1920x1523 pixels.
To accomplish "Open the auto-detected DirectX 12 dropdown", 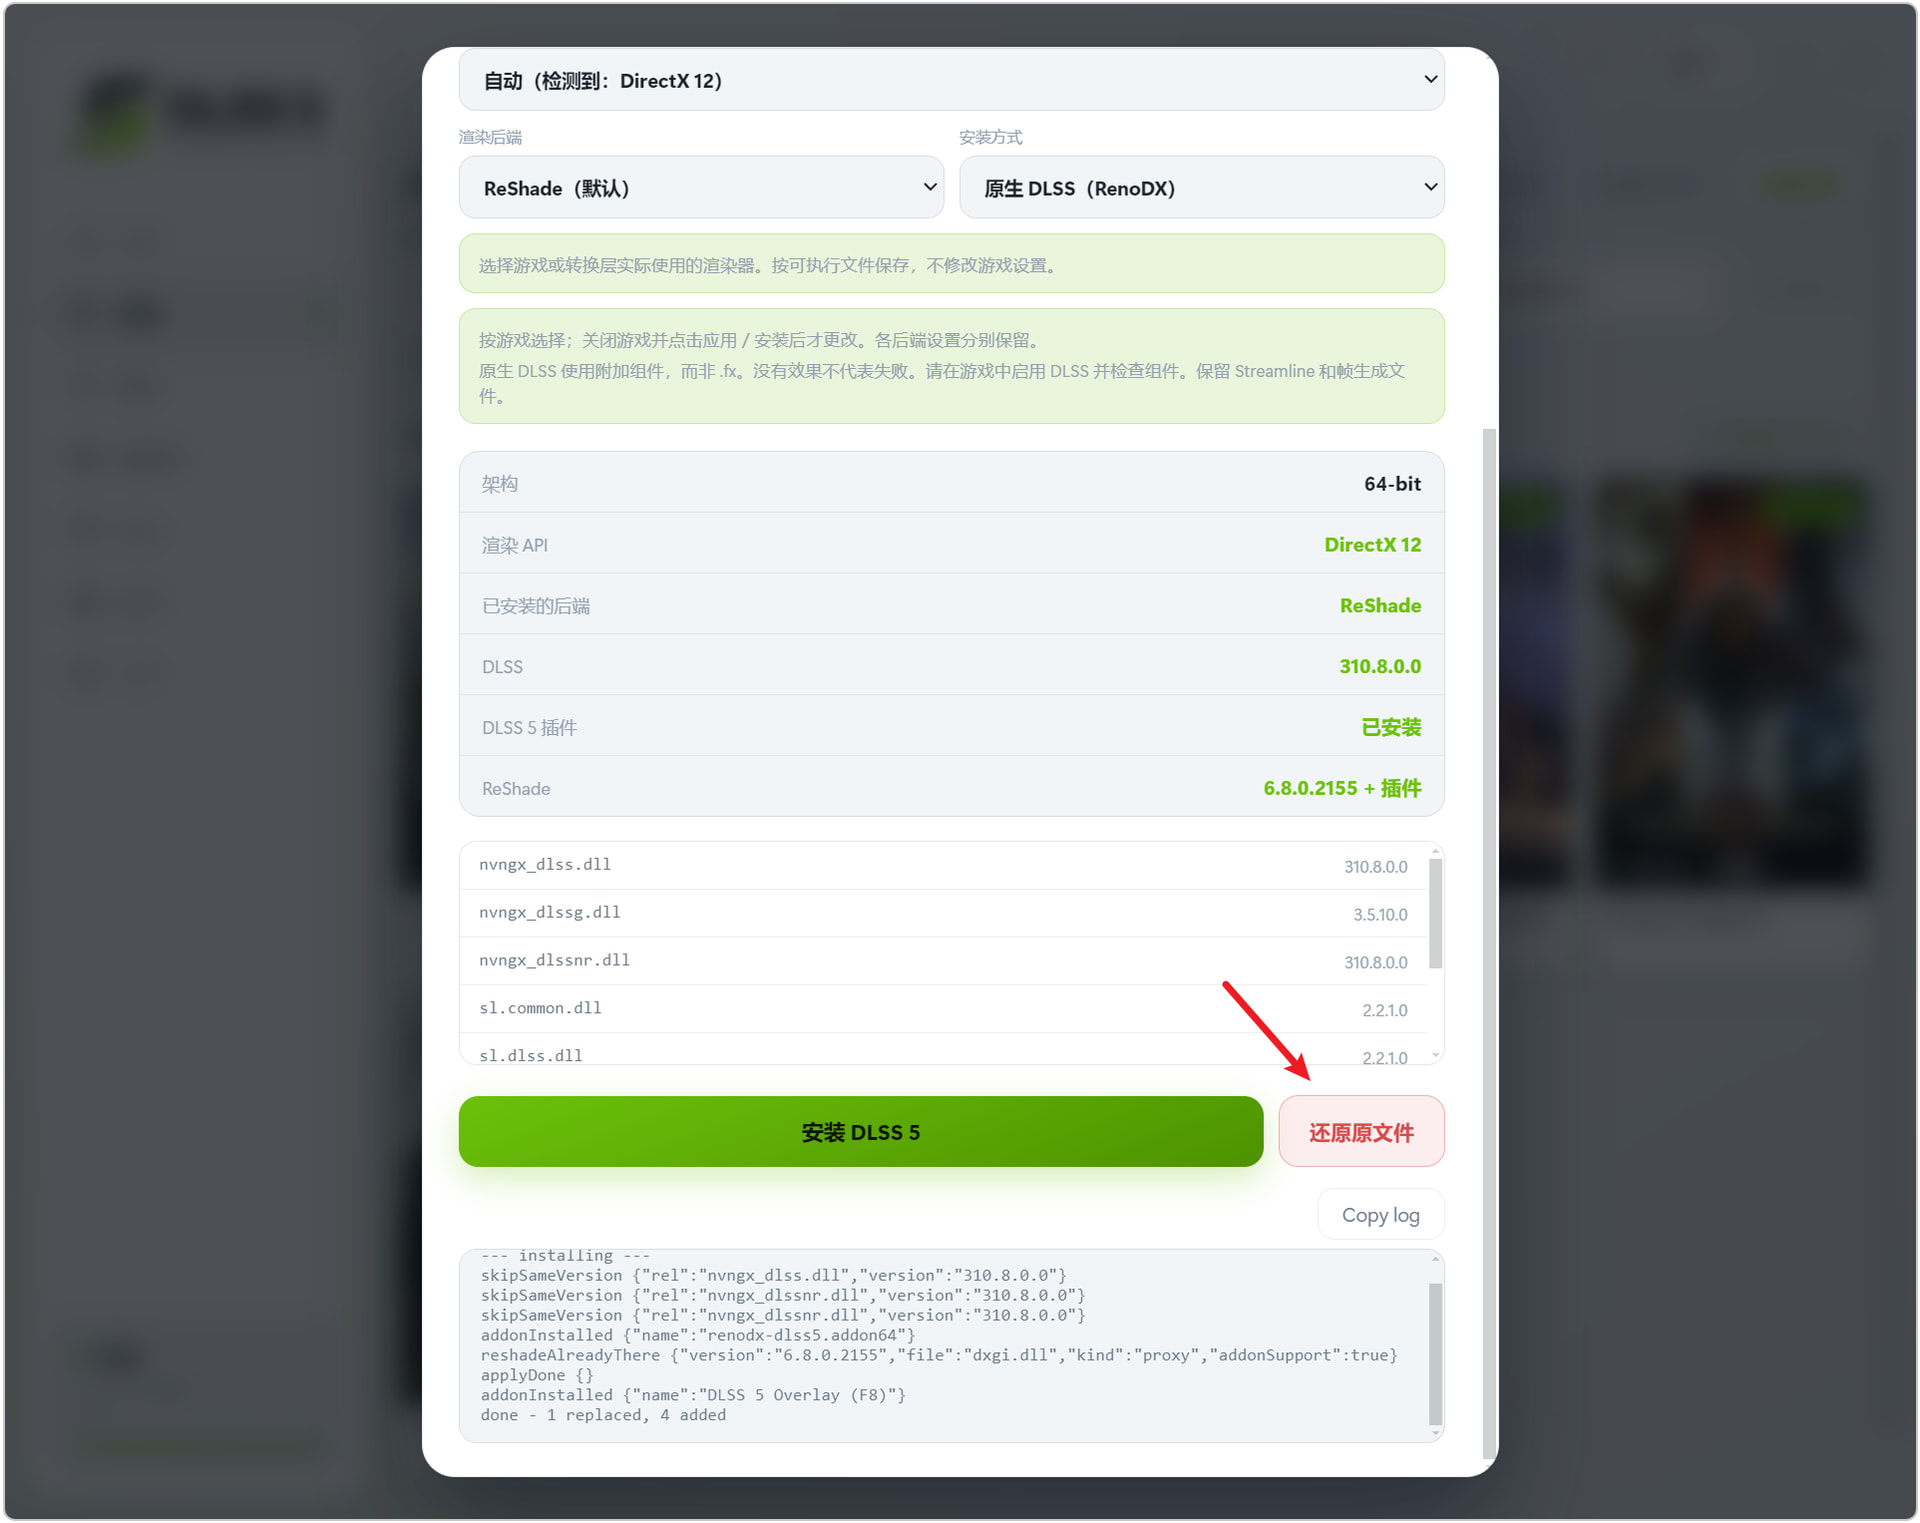I will [951, 80].
